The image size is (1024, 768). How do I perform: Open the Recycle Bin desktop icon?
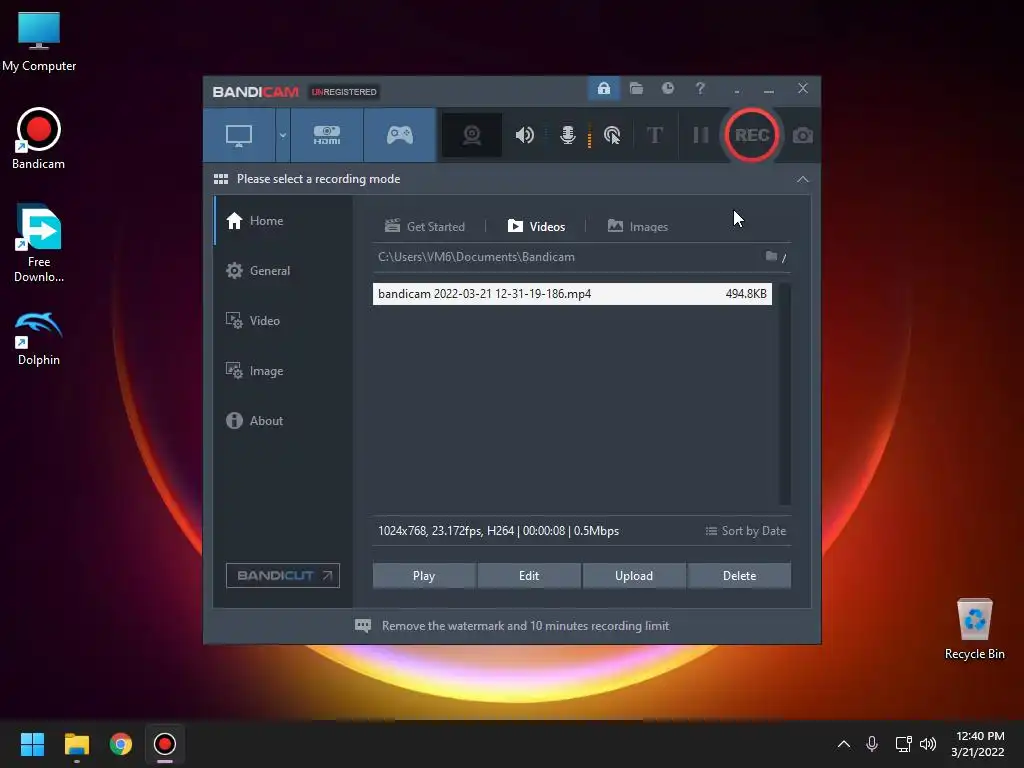(974, 629)
